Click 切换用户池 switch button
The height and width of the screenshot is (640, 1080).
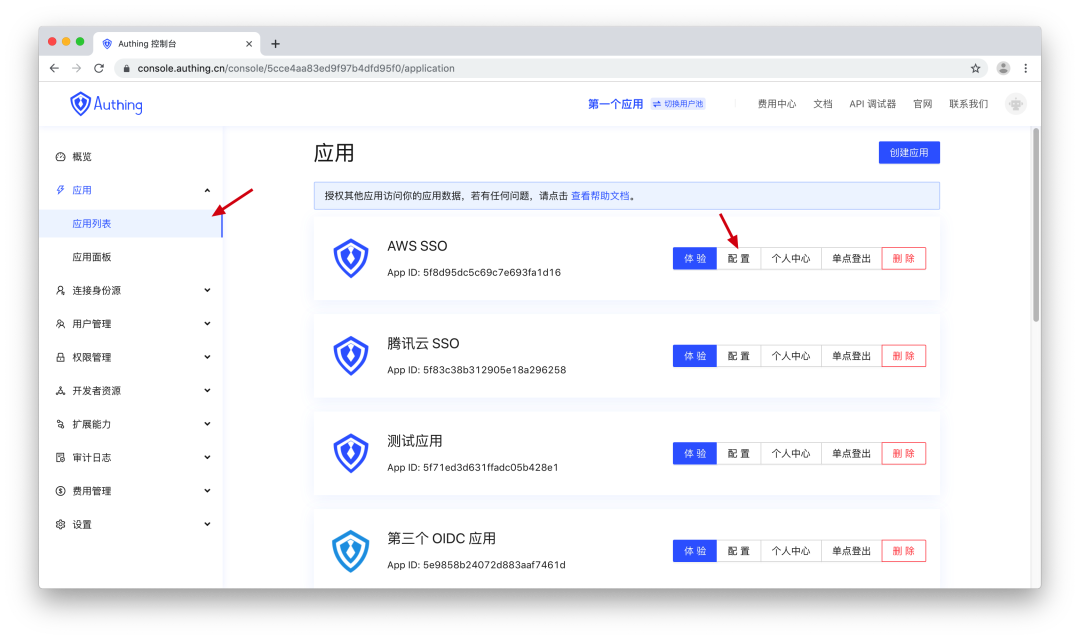[x=678, y=104]
